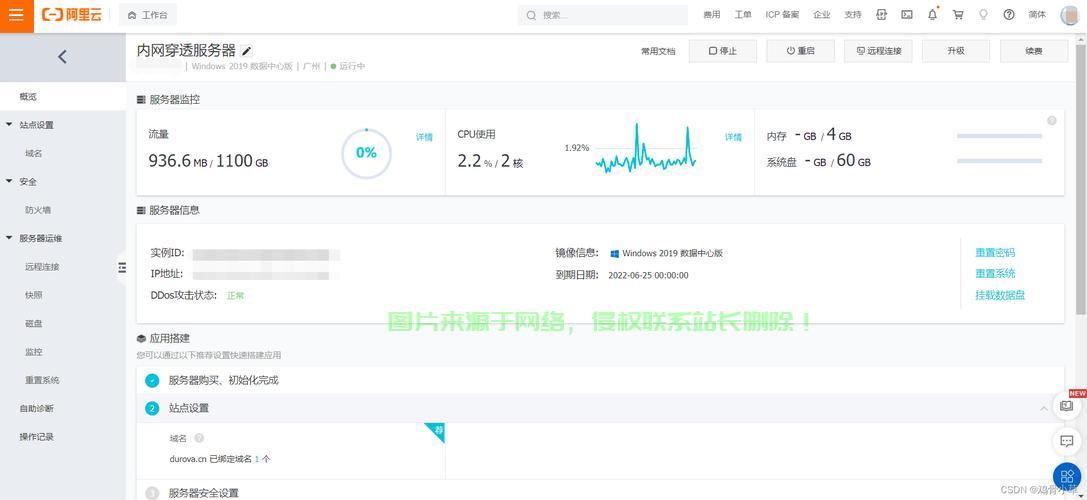Click the back arrow in the sidebar

tap(62, 57)
